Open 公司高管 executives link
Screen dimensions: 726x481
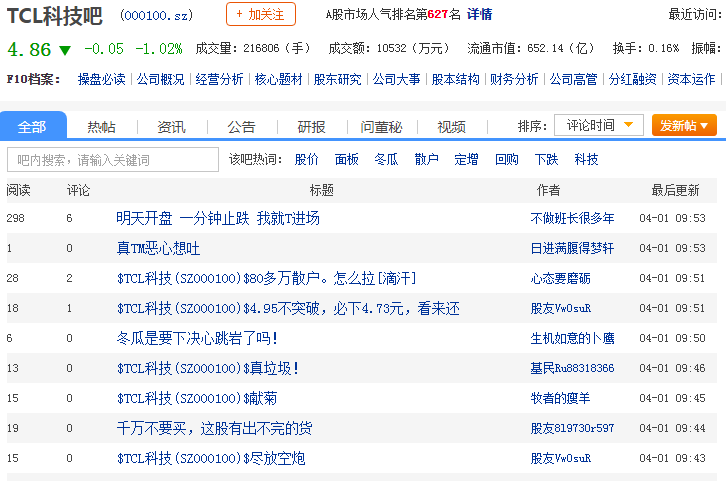point(573,79)
